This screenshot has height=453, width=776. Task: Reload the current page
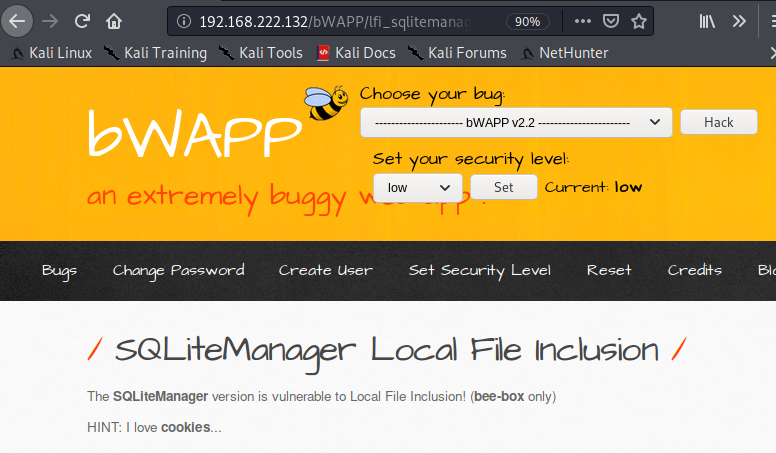tap(82, 21)
